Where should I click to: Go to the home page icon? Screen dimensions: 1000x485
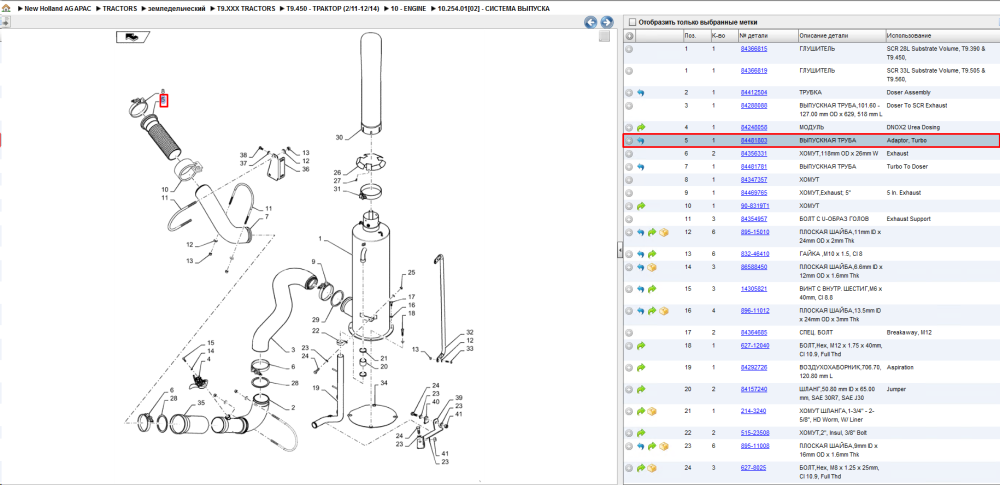[5, 9]
